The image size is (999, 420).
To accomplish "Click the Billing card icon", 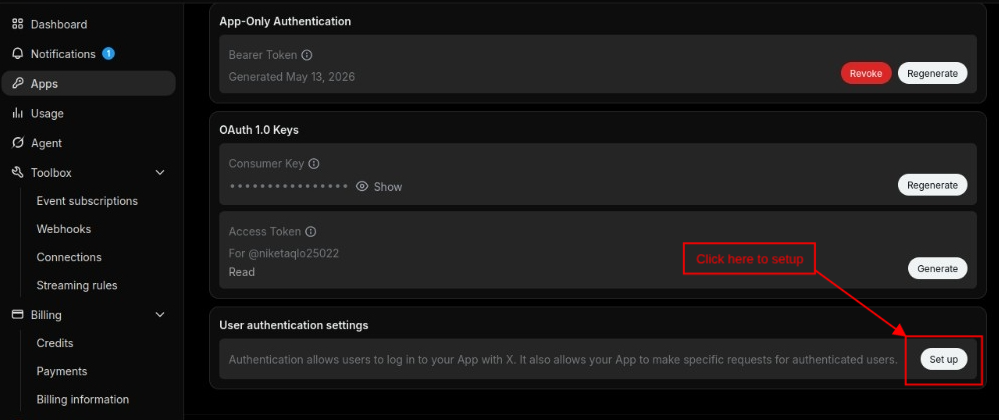I will pyautogui.click(x=18, y=315).
